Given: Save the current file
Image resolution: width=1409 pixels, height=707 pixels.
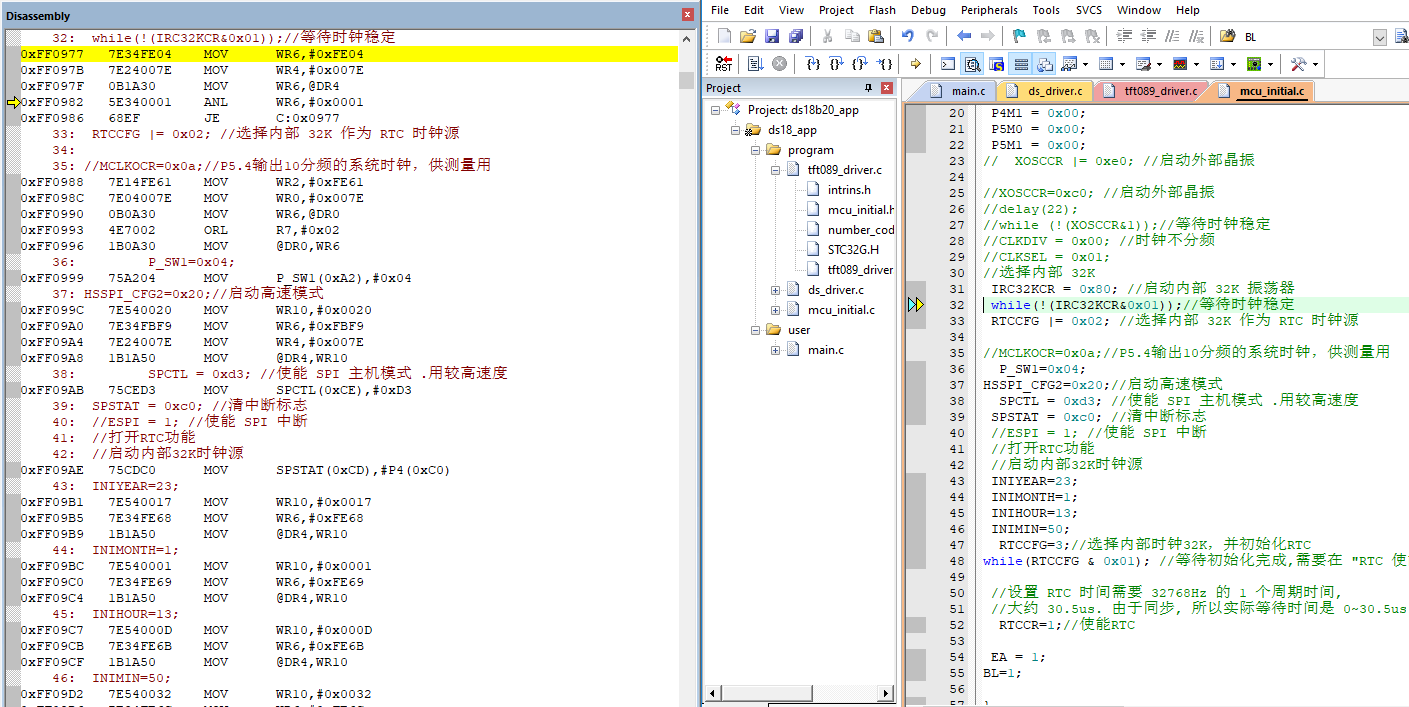Looking at the screenshot, I should (772, 36).
